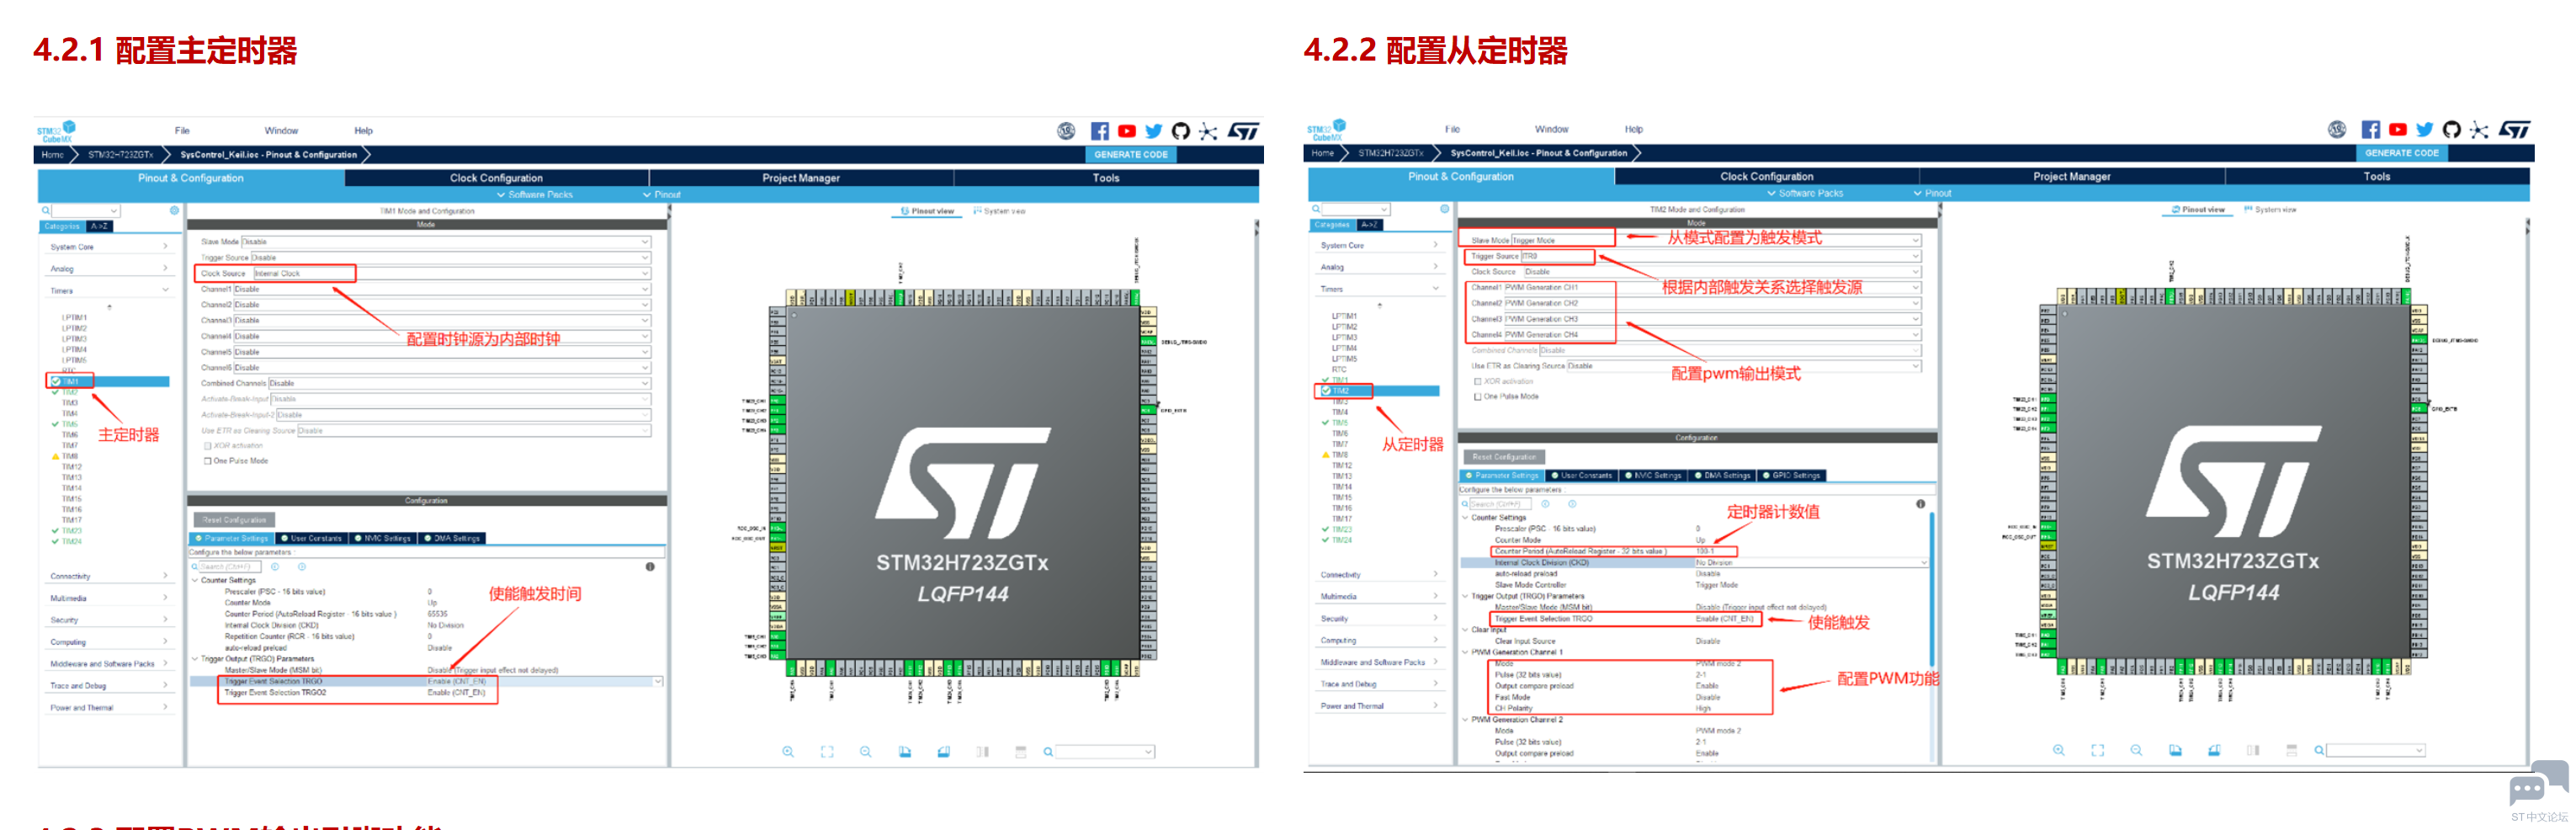Image resolution: width=2576 pixels, height=830 pixels.
Task: Fit pinout to view in right screenshot
Action: pos(2098,750)
